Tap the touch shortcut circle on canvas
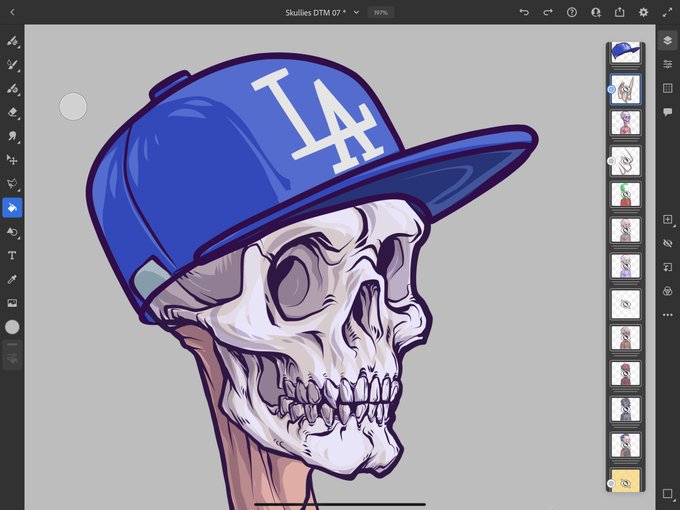The height and width of the screenshot is (510, 680). point(73,106)
